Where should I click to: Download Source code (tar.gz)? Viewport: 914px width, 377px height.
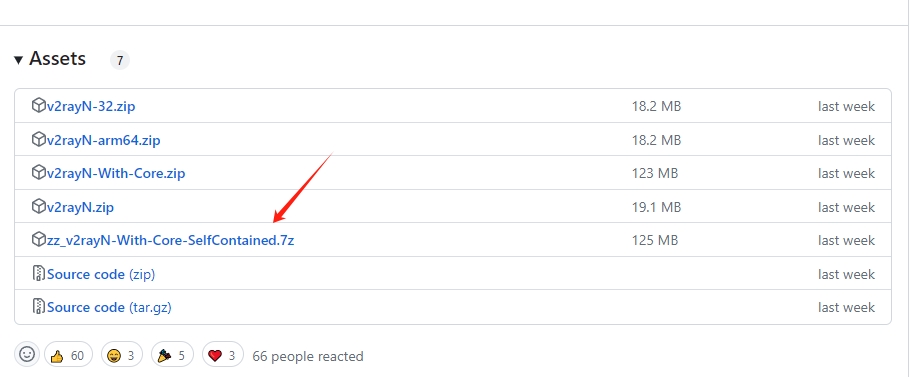pyautogui.click(x=109, y=307)
